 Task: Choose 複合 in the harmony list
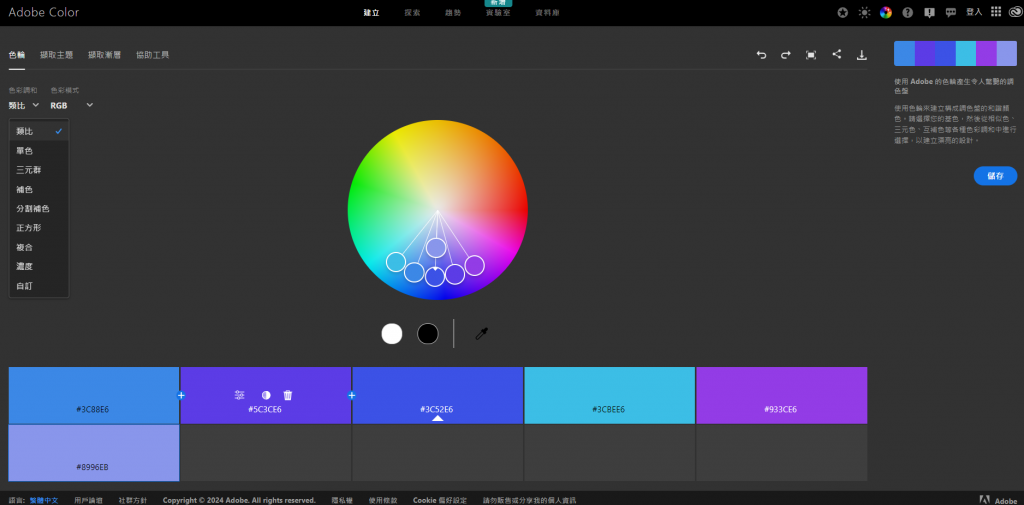tap(39, 248)
